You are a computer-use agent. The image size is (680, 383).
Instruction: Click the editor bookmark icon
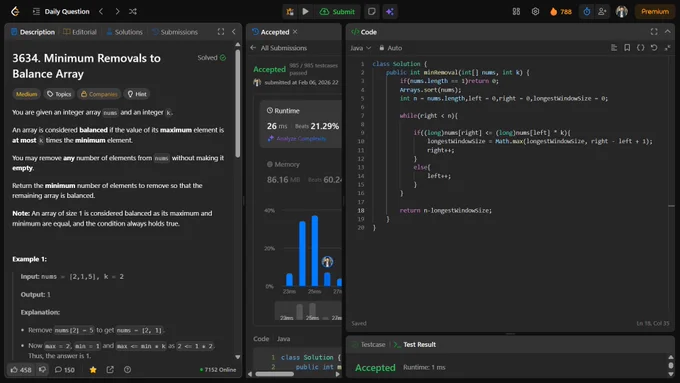(x=627, y=48)
